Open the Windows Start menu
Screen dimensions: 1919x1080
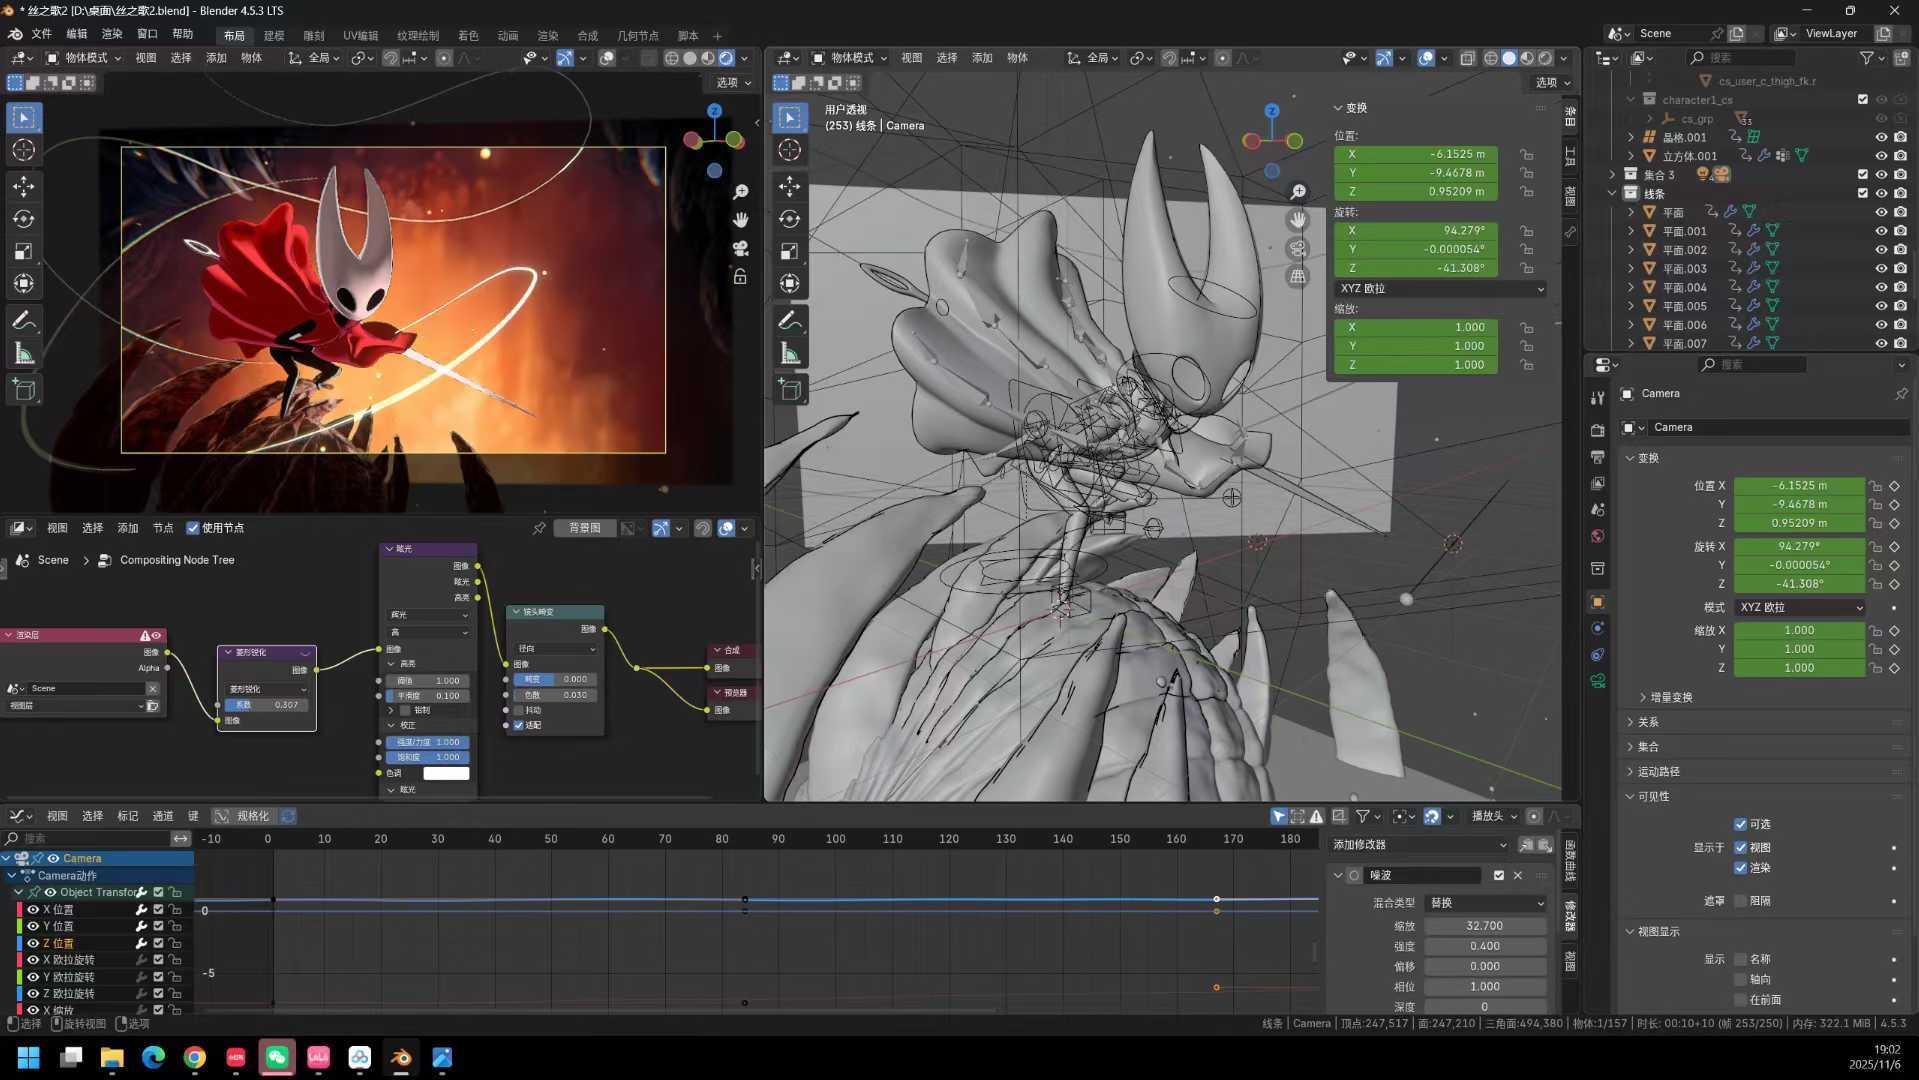[29, 1057]
